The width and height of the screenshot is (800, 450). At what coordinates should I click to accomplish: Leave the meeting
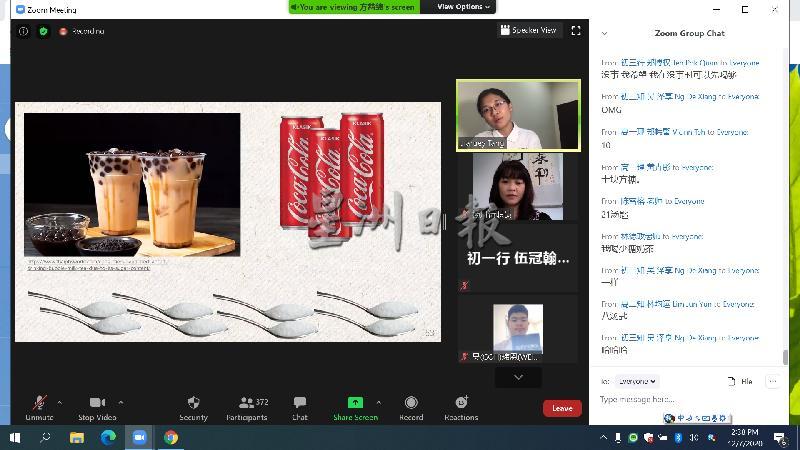tap(562, 408)
